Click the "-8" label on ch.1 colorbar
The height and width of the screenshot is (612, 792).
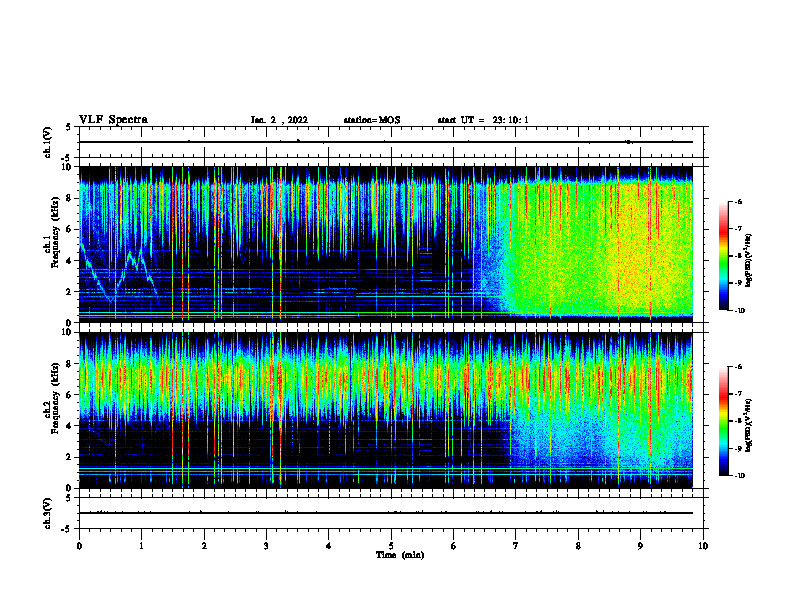(x=738, y=256)
